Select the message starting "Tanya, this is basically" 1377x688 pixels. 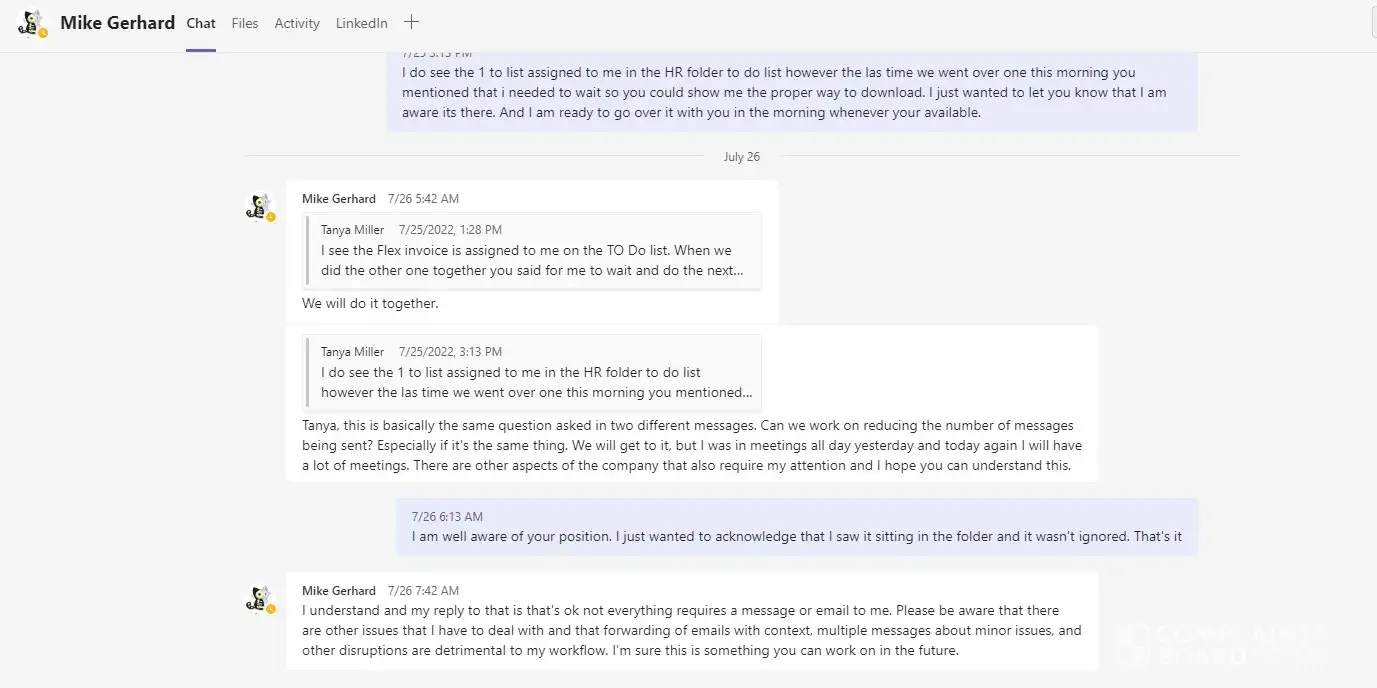(x=690, y=445)
